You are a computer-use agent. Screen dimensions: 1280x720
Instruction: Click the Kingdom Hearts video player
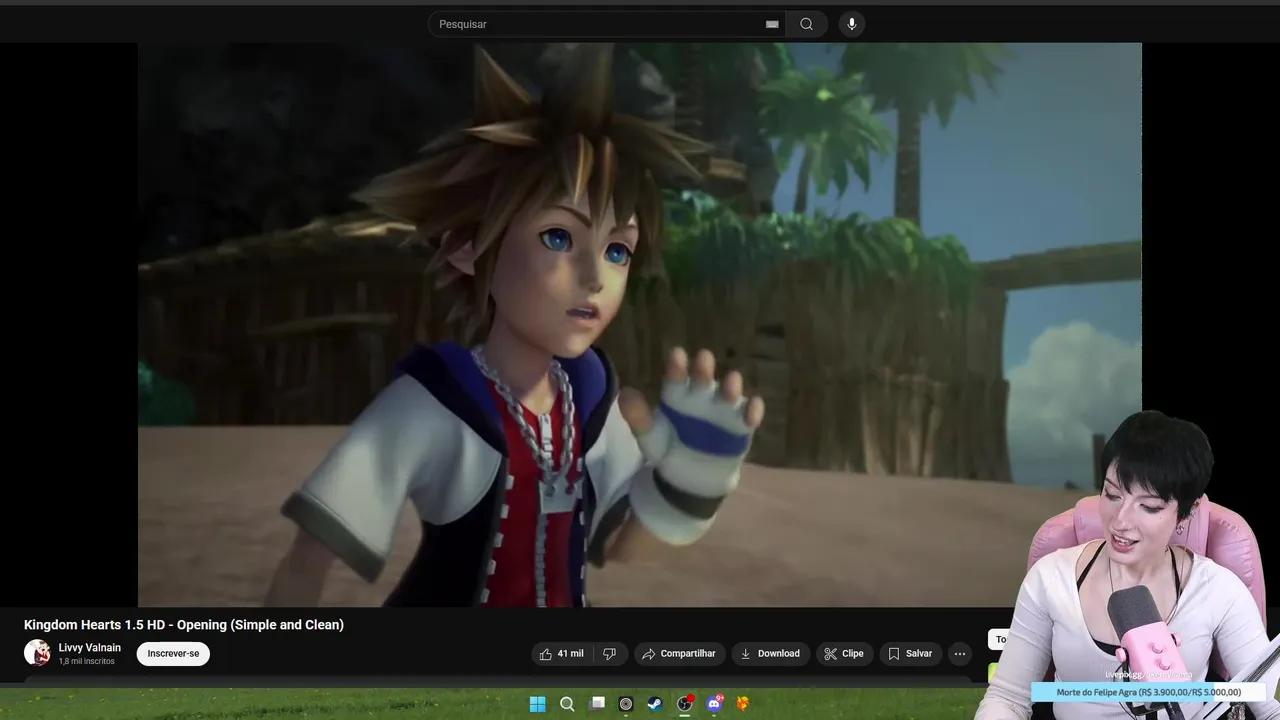(639, 324)
